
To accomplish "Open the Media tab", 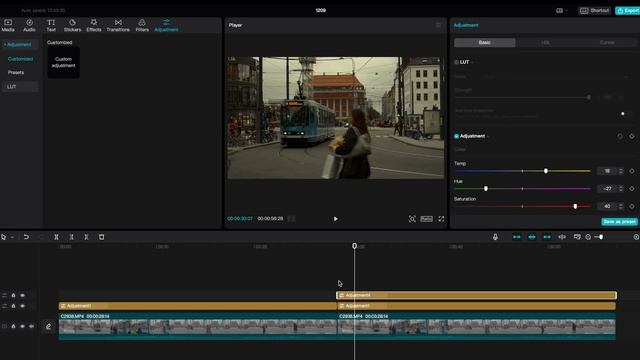I will pos(8,25).
